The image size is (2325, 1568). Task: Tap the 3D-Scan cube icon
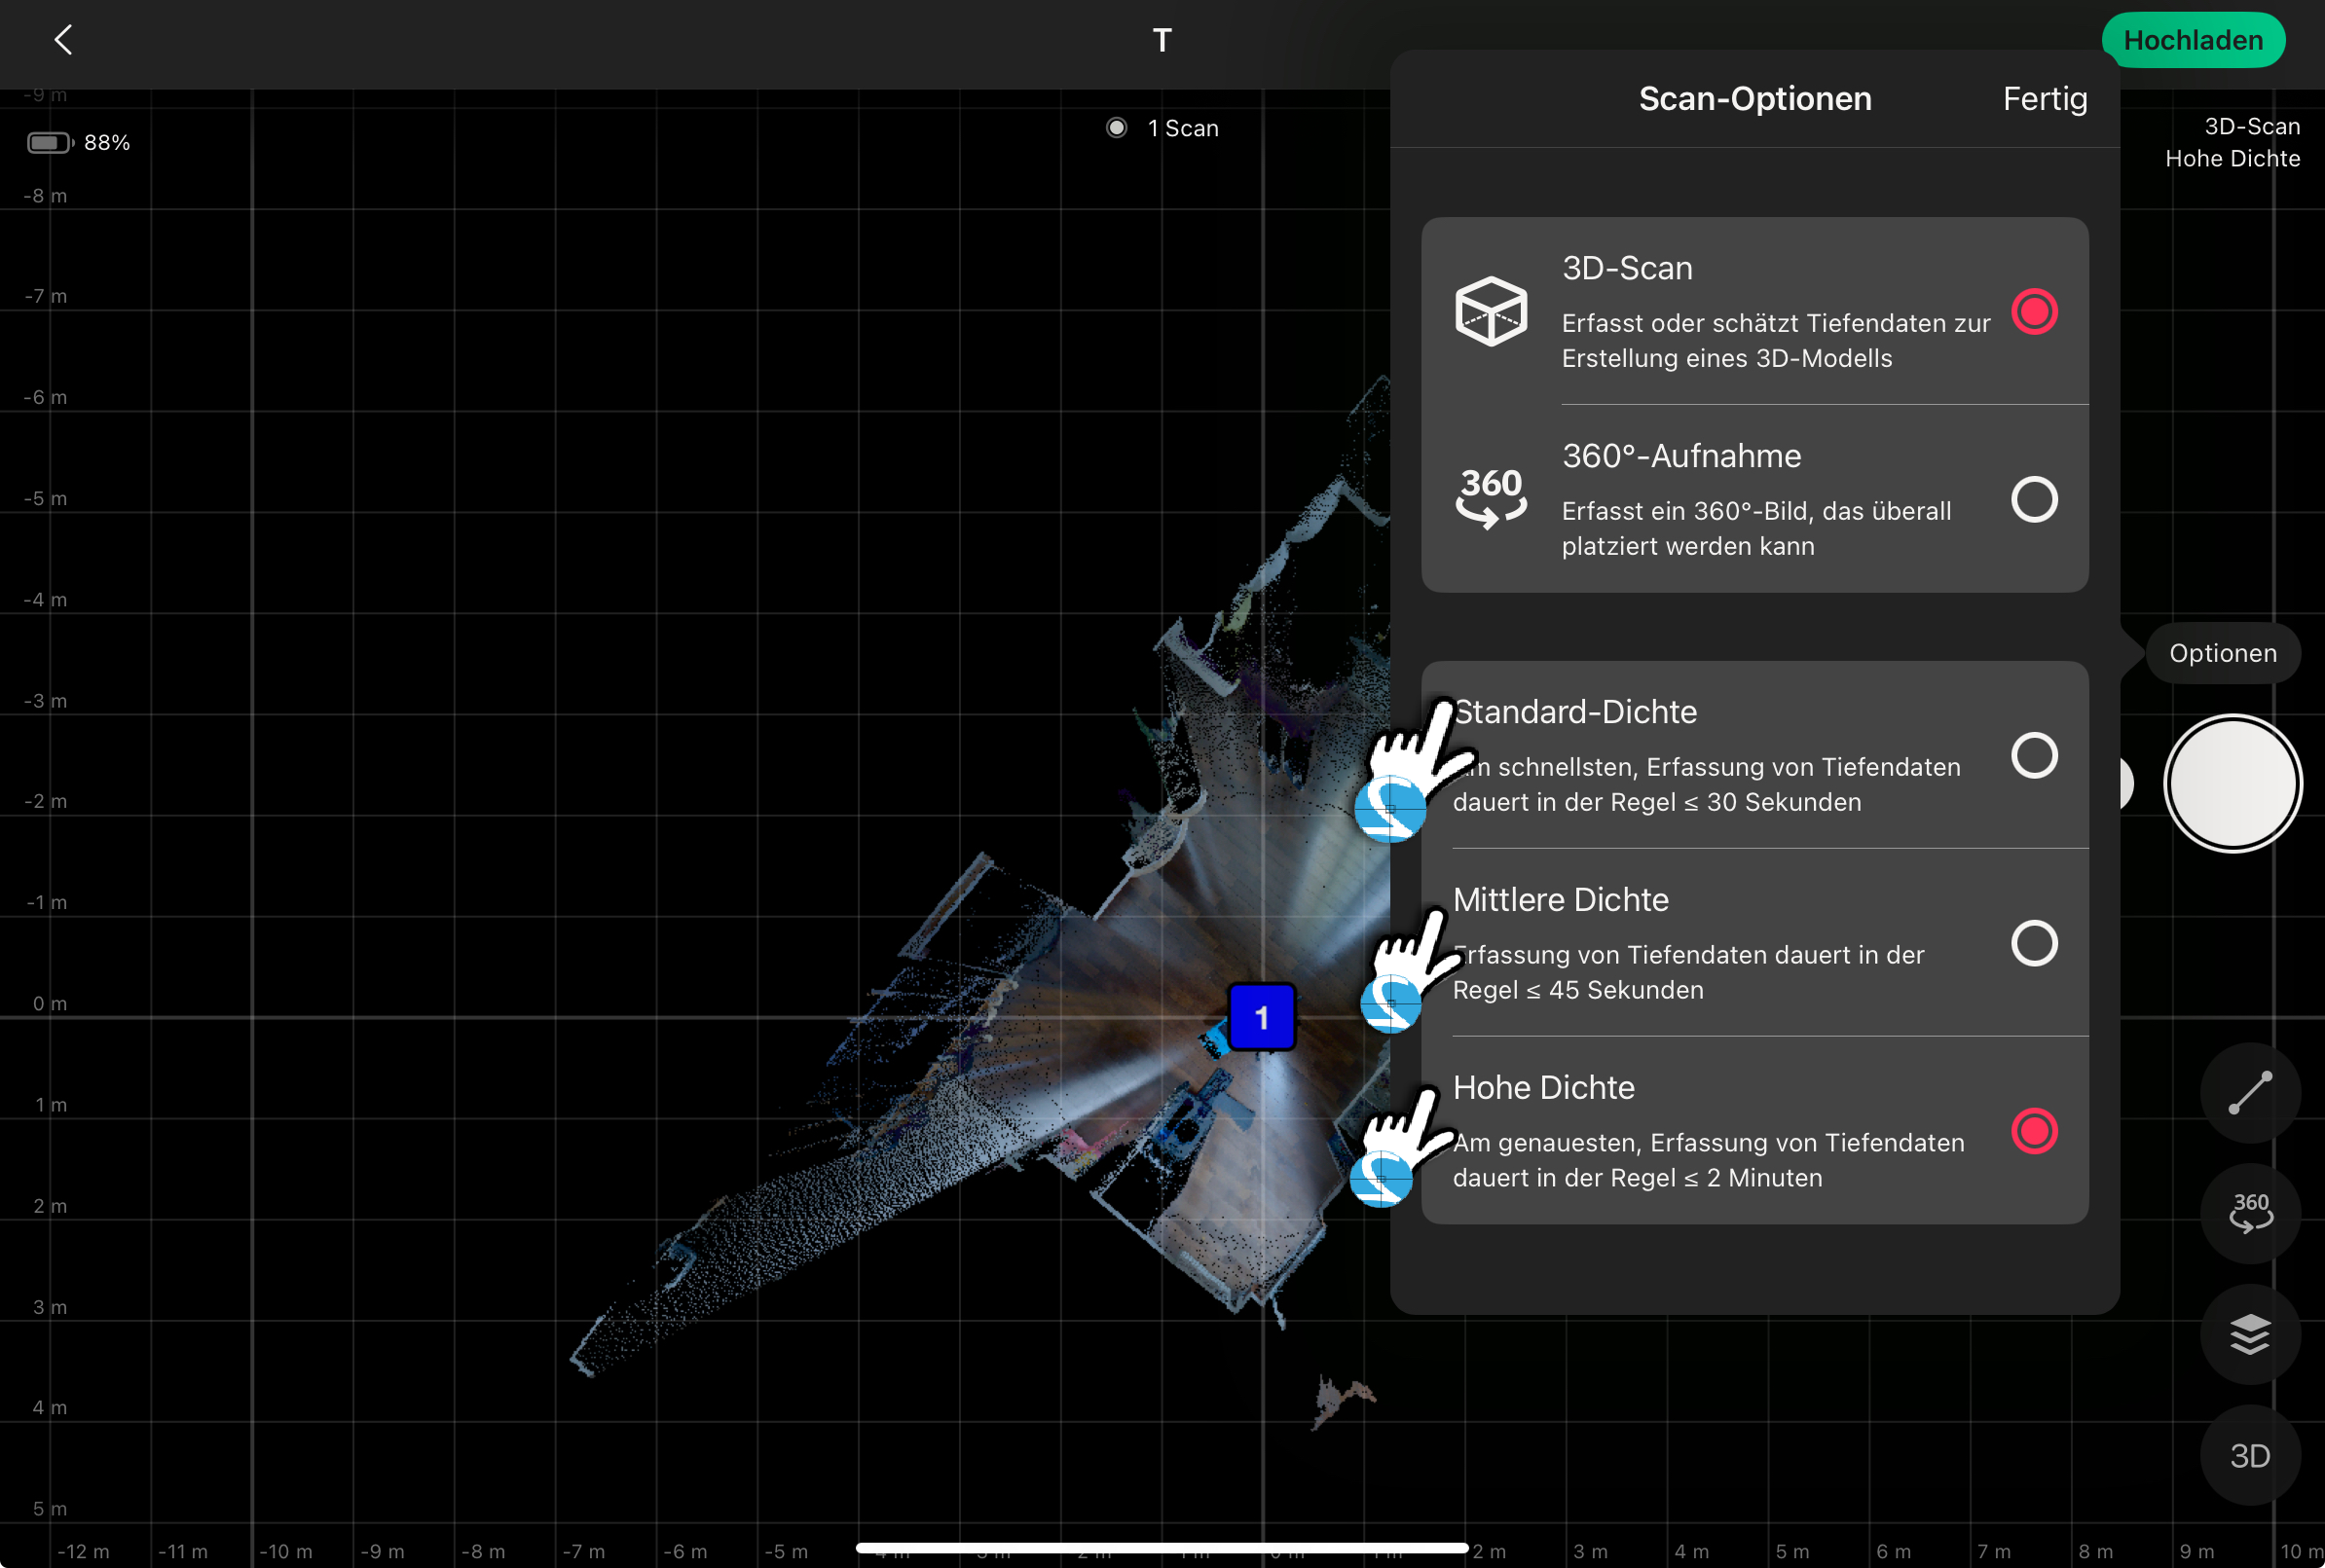click(1490, 311)
